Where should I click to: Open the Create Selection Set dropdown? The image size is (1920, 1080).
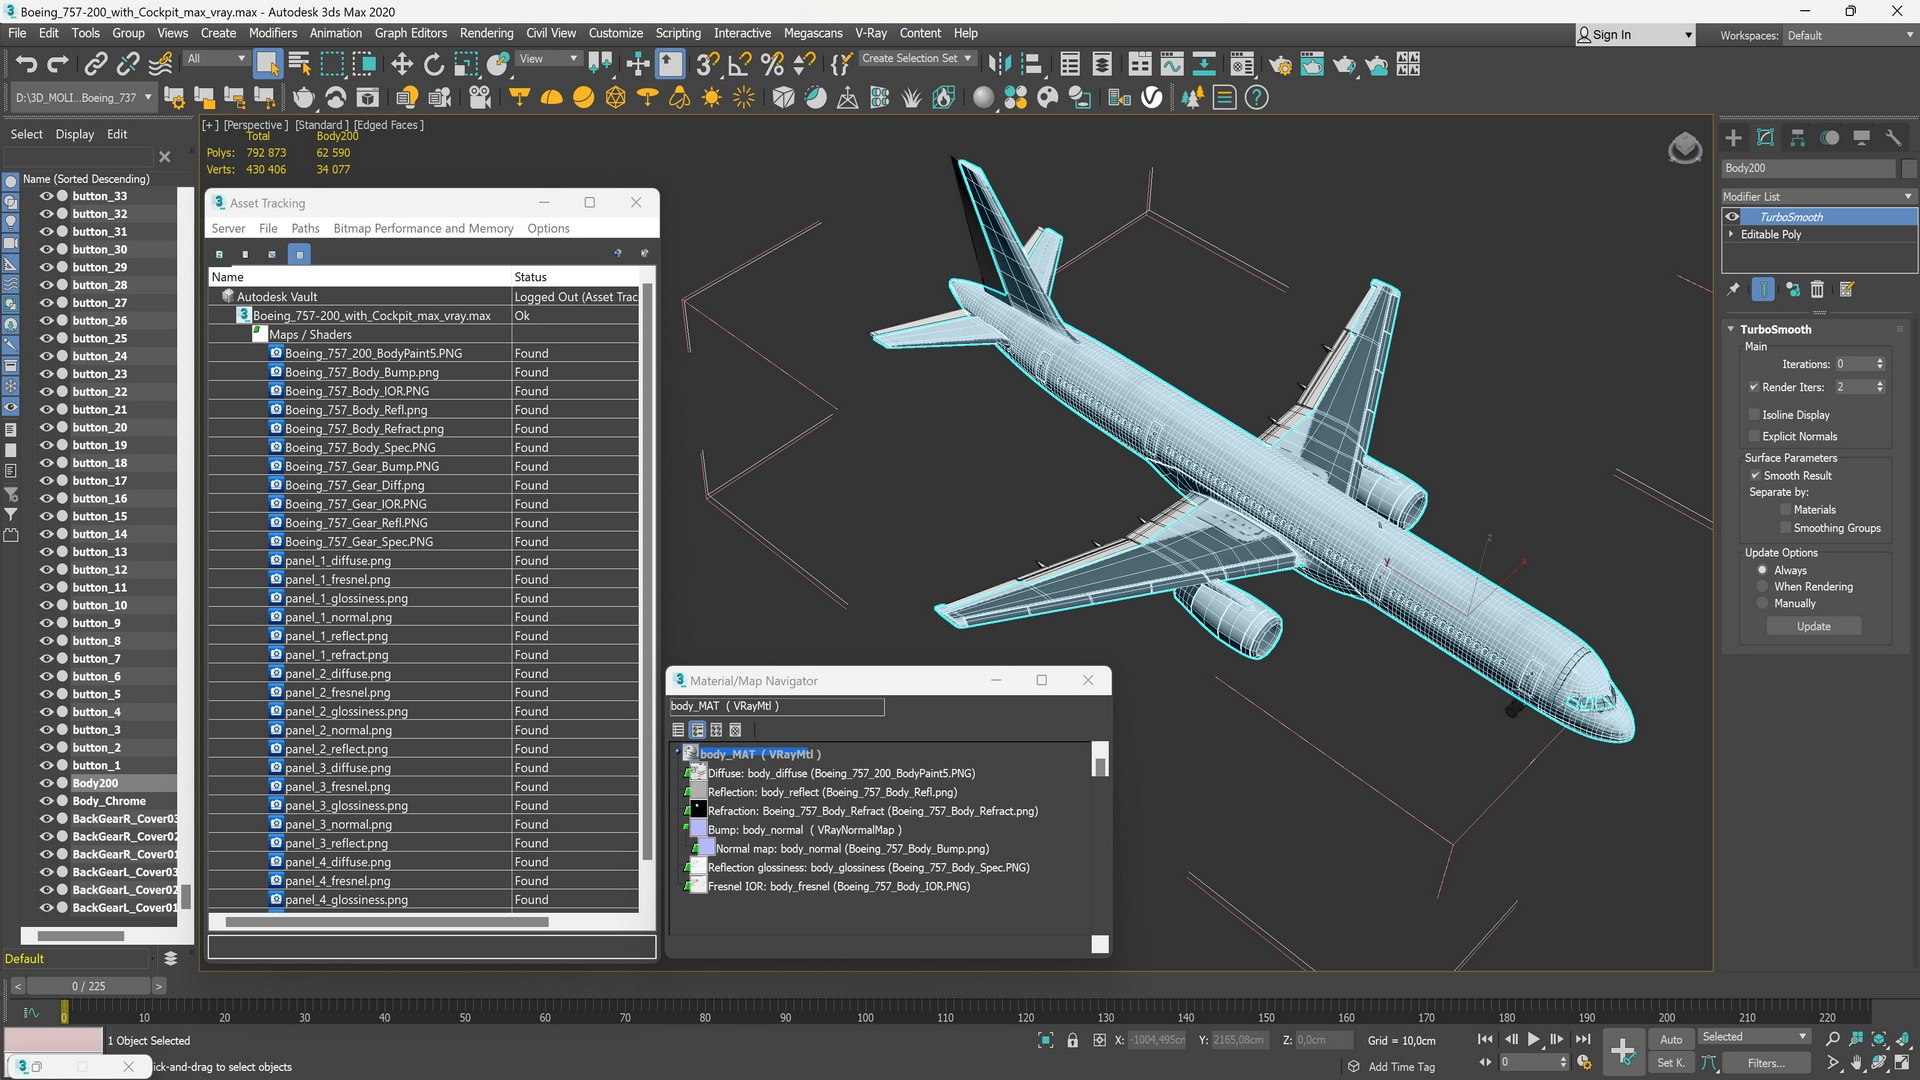point(917,58)
